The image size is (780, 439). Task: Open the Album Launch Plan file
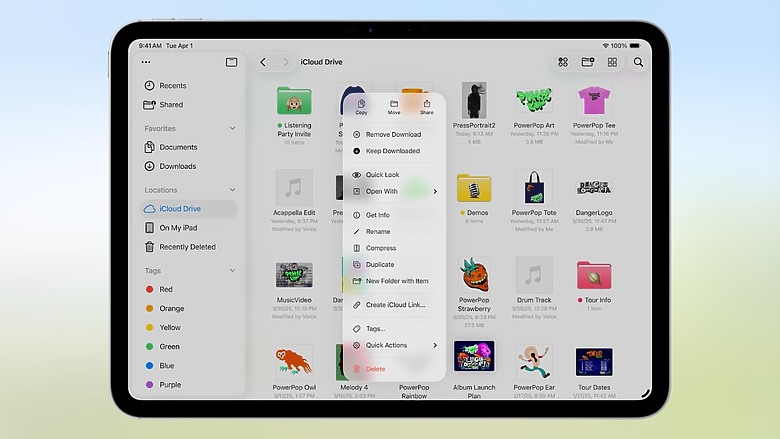point(474,356)
